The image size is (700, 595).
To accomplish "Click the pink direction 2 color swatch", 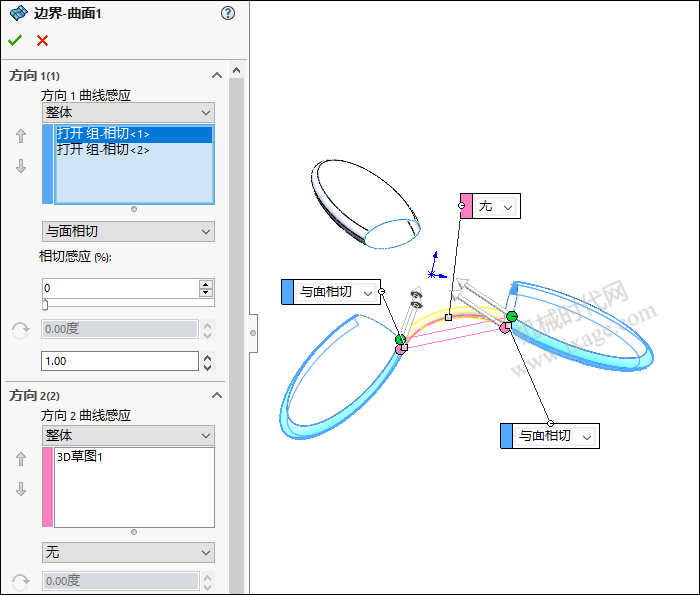I will [x=47, y=487].
